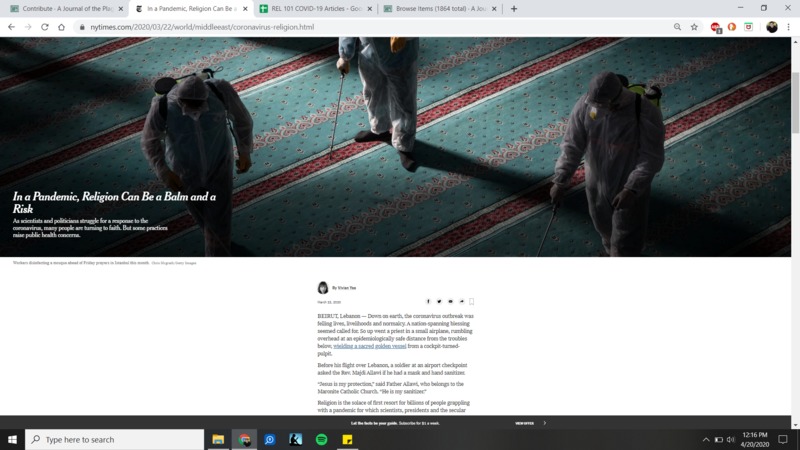Share article on Twitter
800x450 pixels.
439,301
